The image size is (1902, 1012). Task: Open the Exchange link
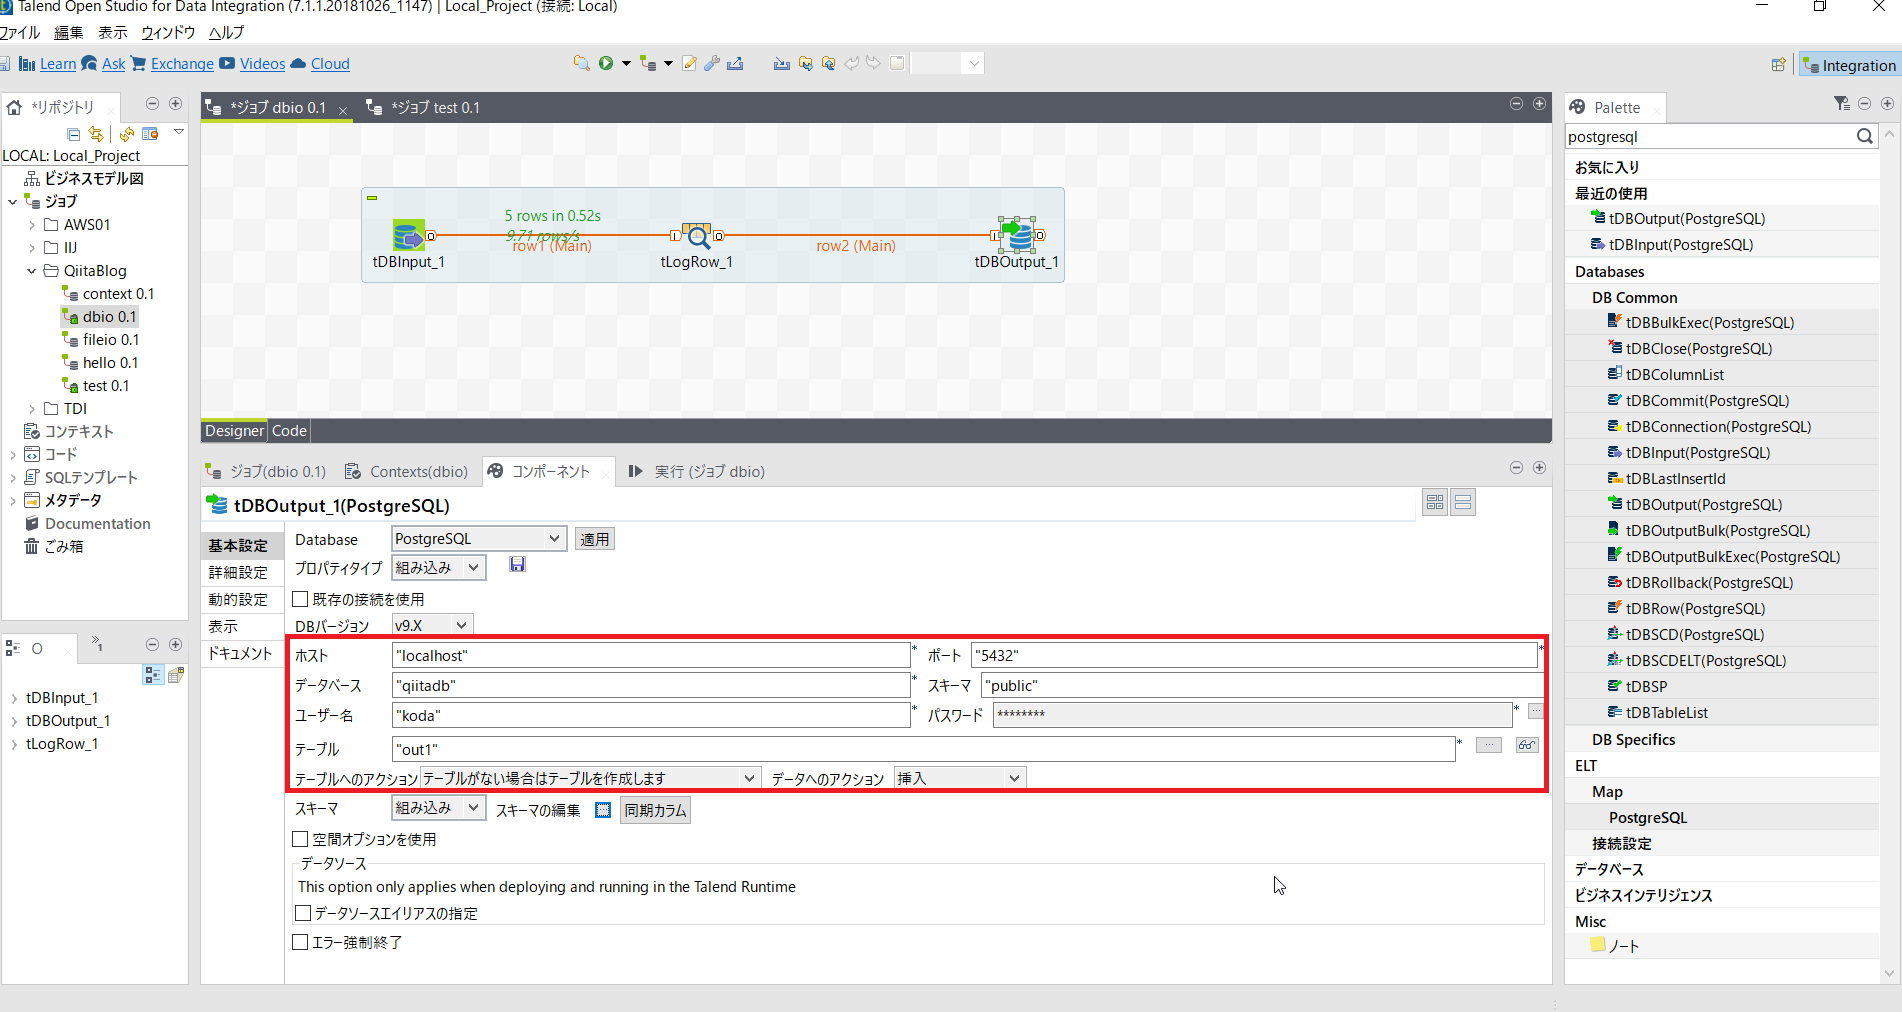pyautogui.click(x=182, y=64)
